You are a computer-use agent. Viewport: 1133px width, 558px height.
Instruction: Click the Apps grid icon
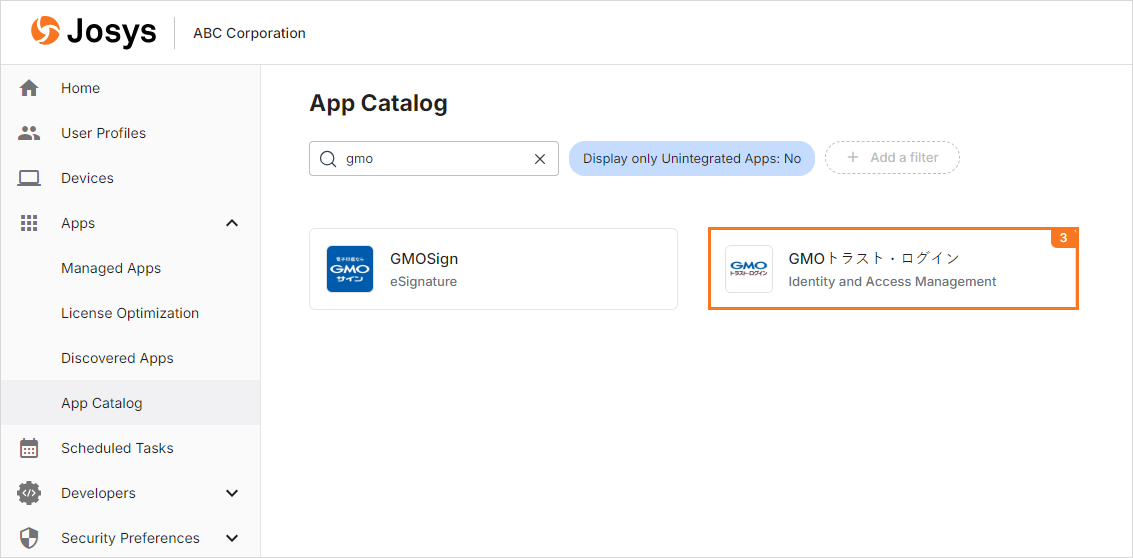coord(29,223)
